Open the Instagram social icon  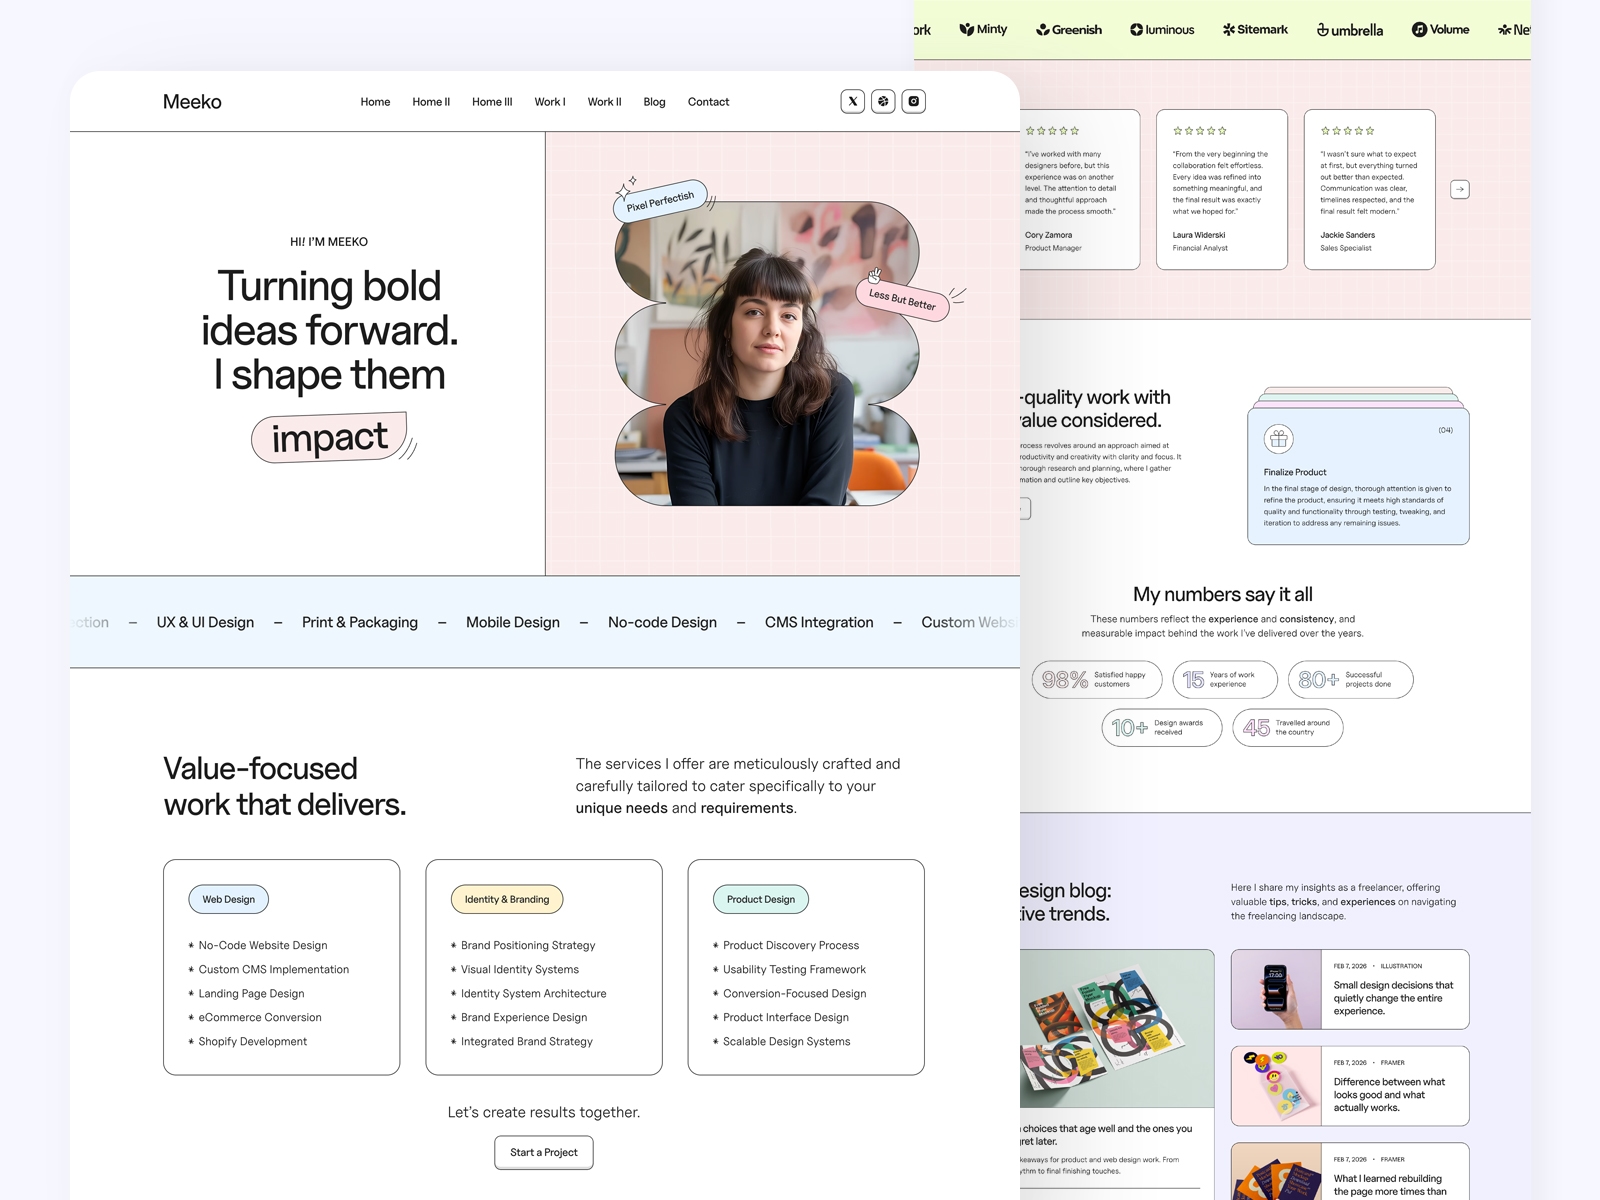914,101
